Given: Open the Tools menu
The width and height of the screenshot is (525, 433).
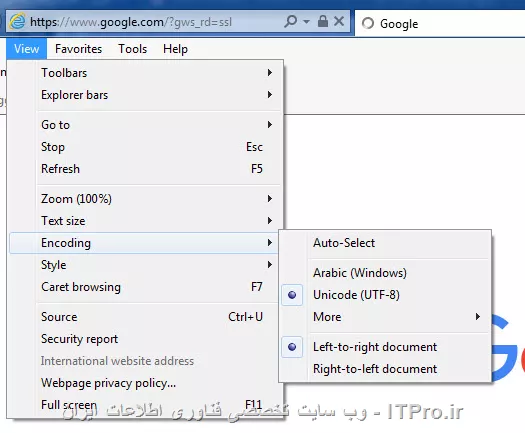Looking at the screenshot, I should (133, 49).
